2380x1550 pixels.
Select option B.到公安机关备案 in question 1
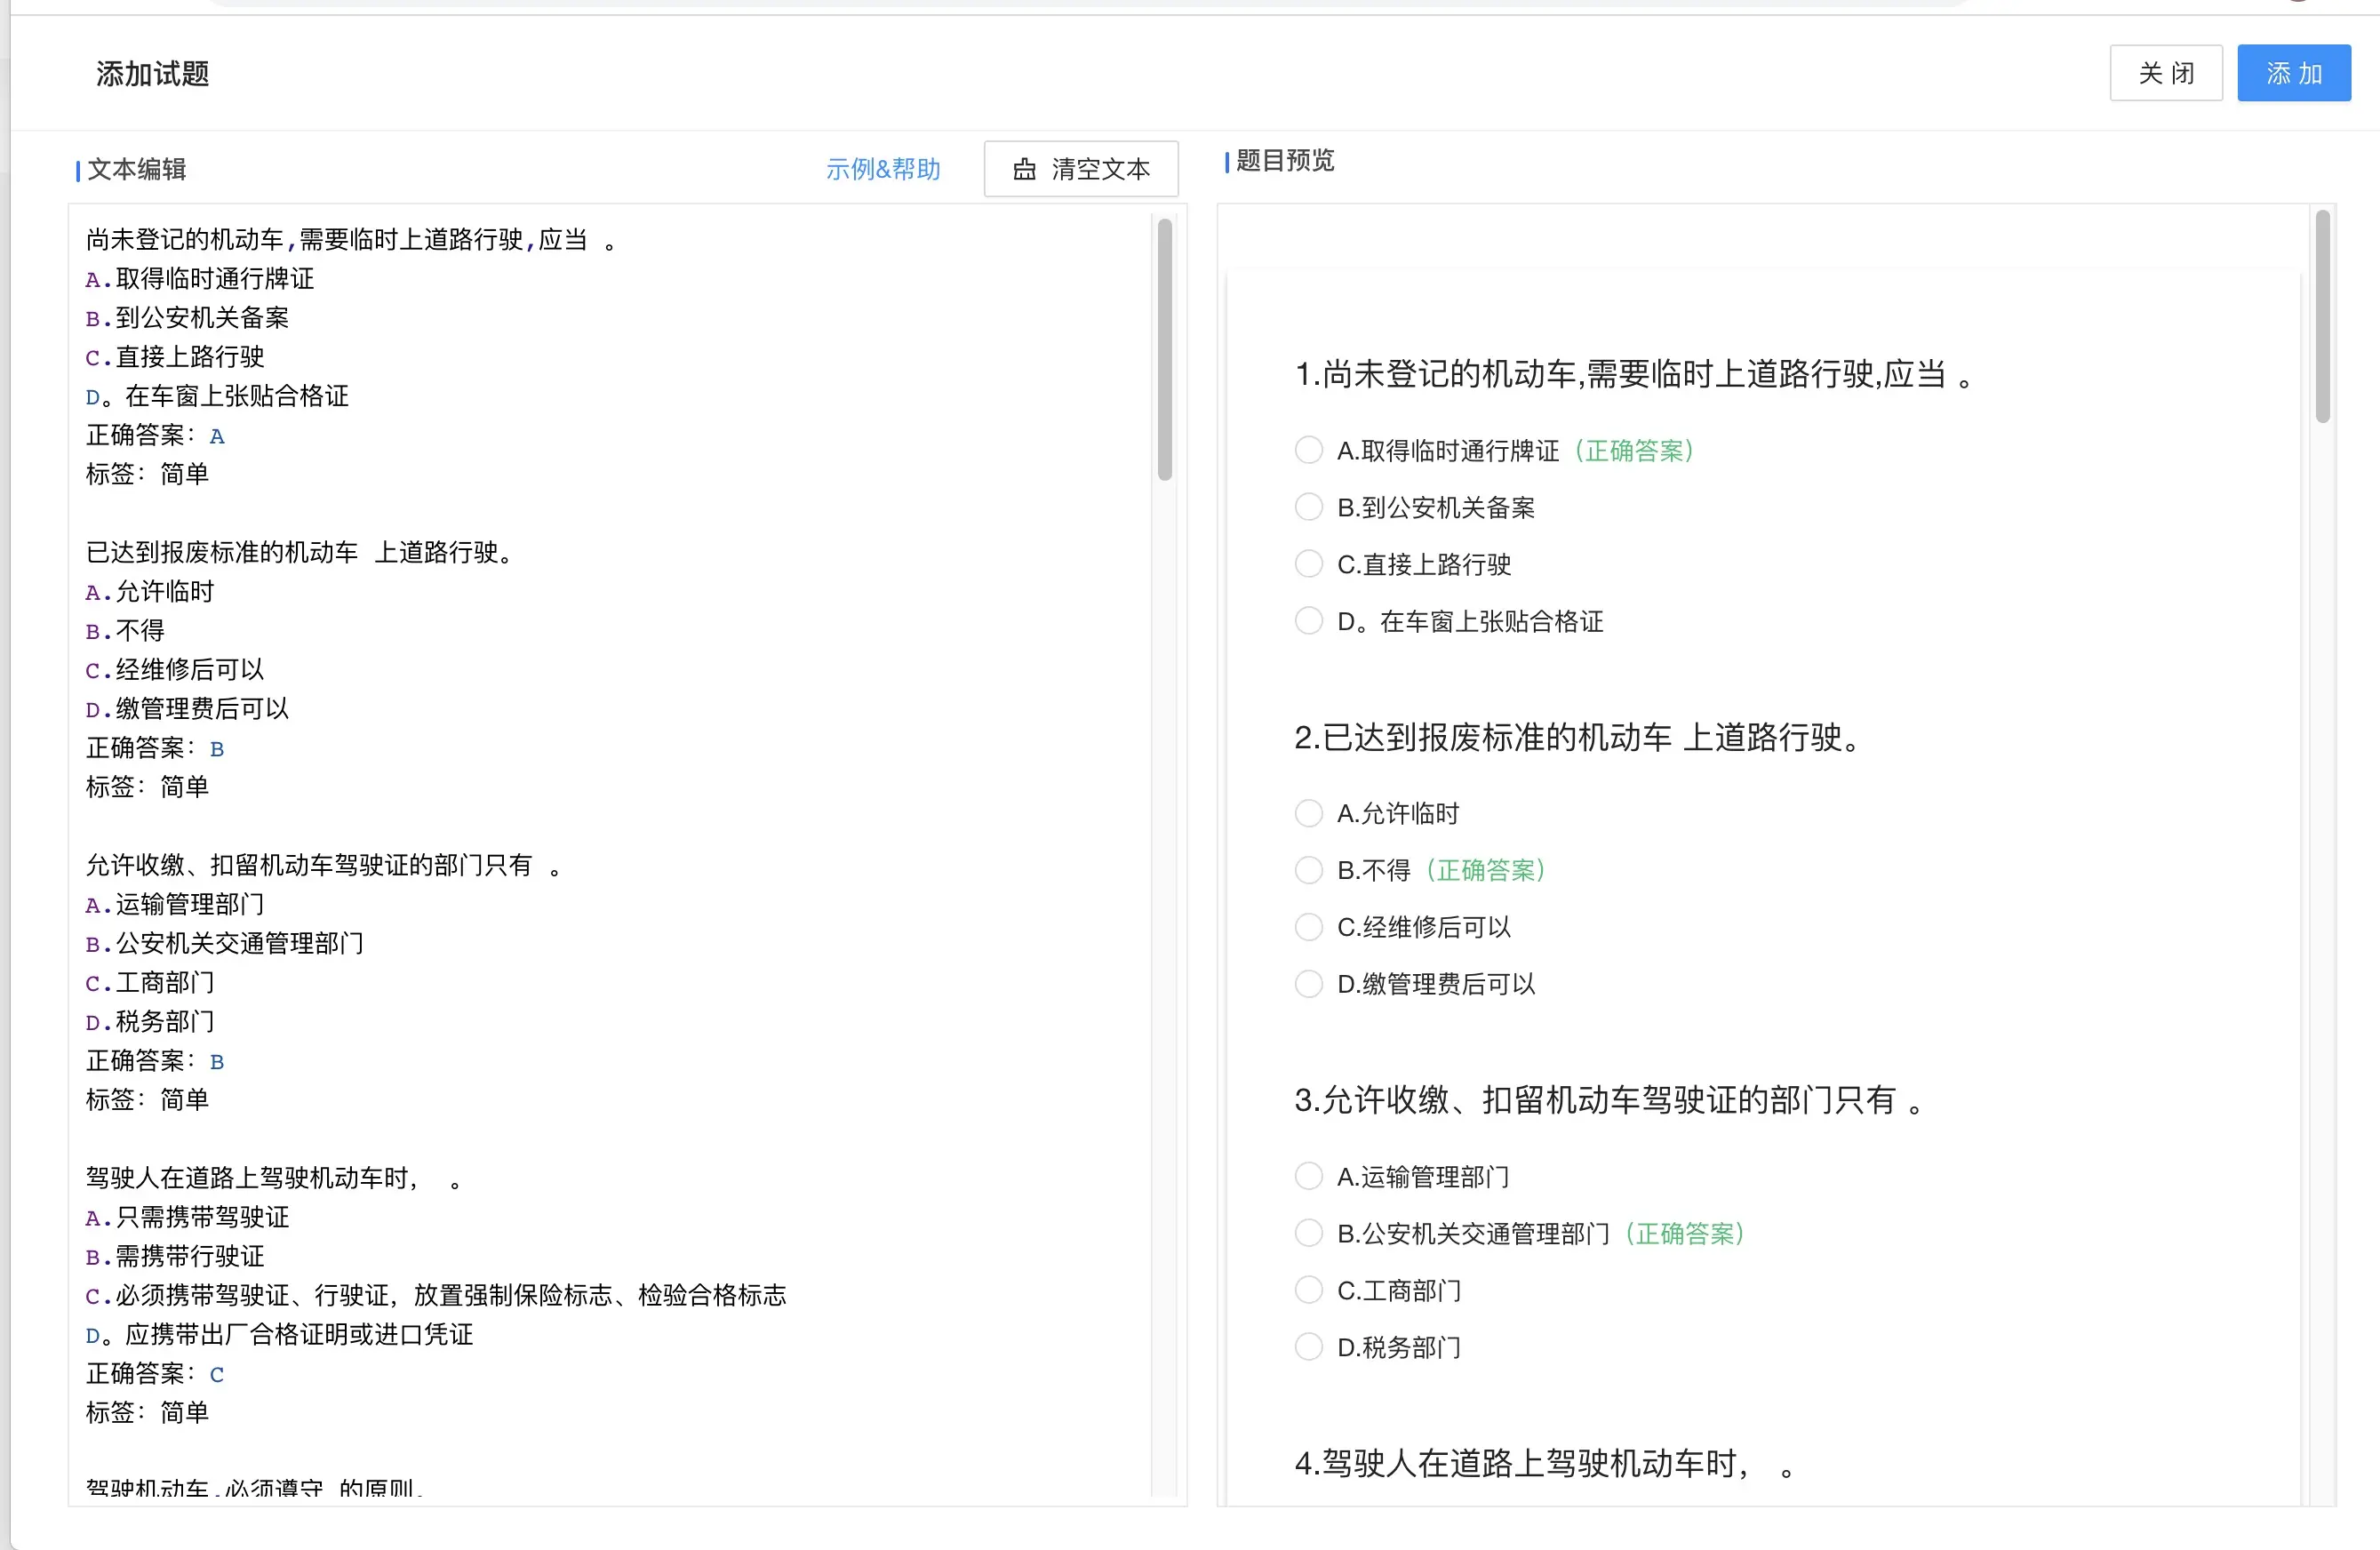pos(1308,507)
